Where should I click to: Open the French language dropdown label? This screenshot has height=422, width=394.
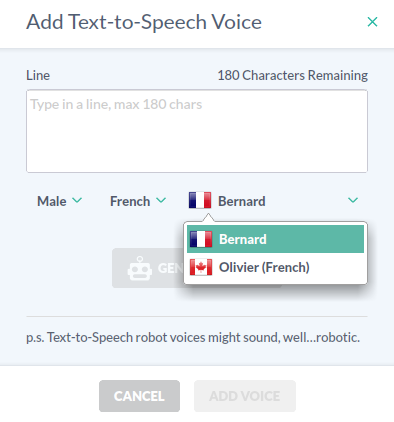coord(130,201)
